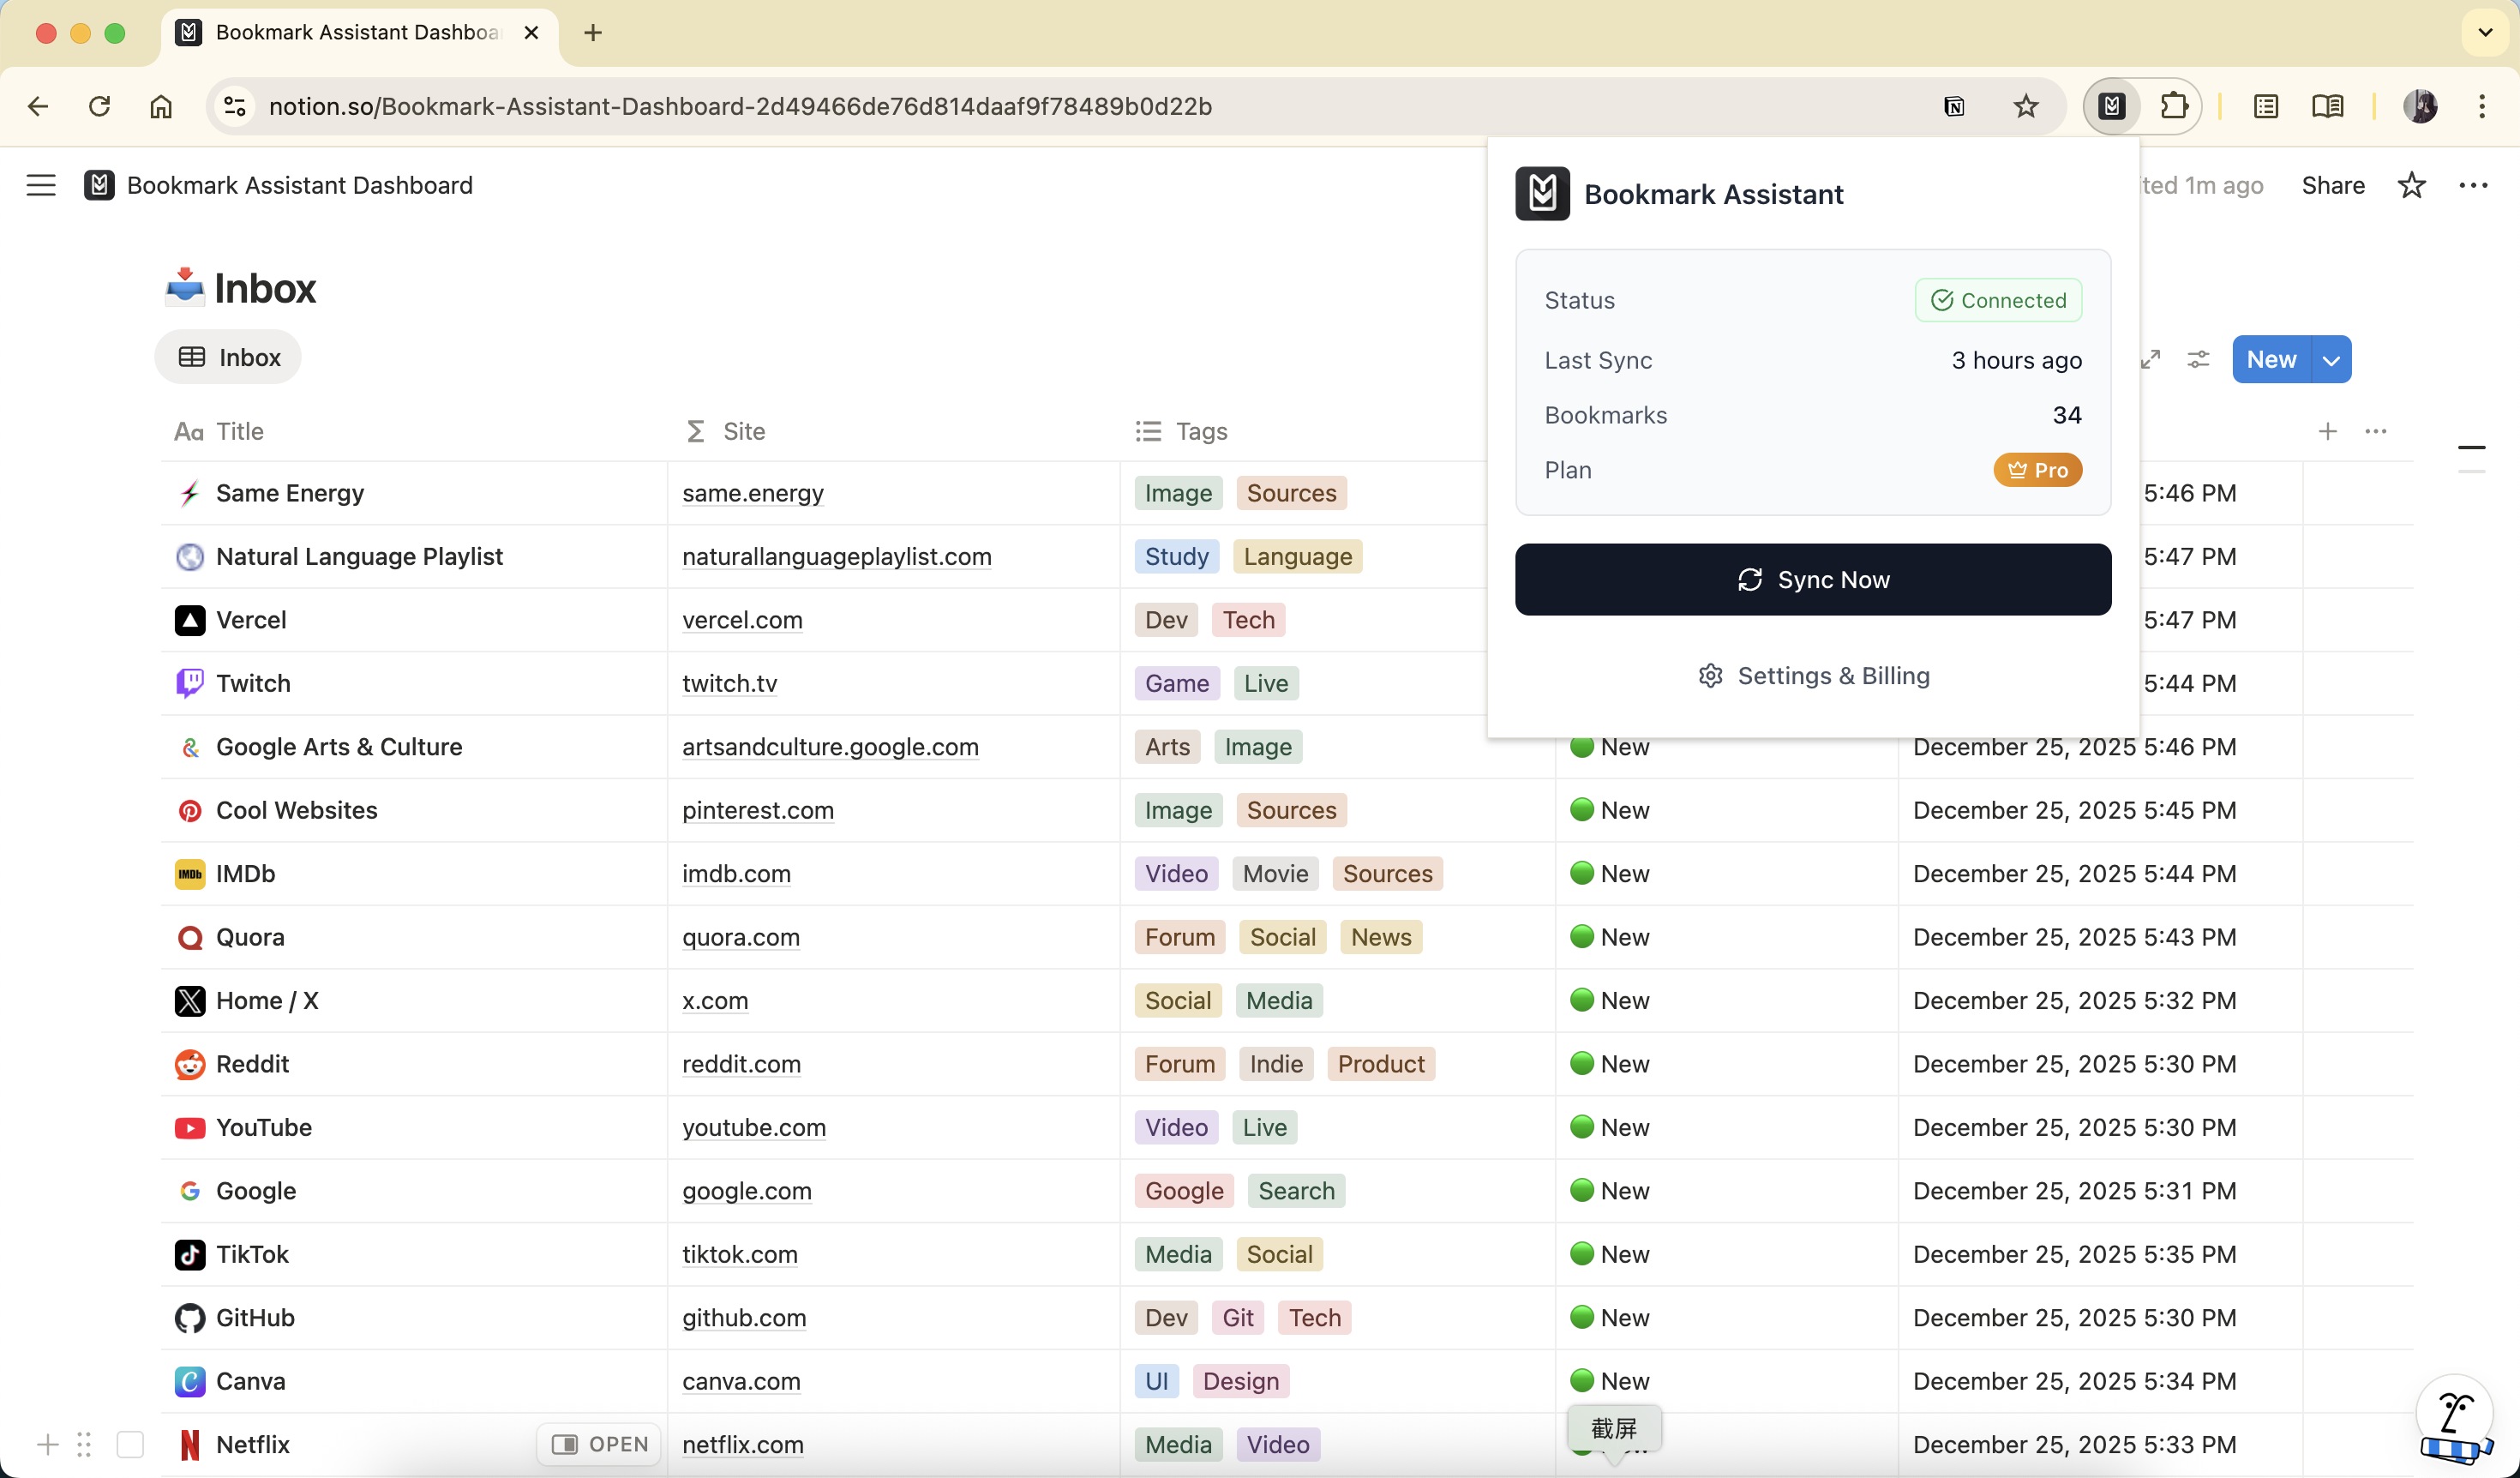Screen dimensions: 2520x1478
Task: Open the Bookmark Assistant extension from browser toolbar
Action: click(x=2110, y=106)
